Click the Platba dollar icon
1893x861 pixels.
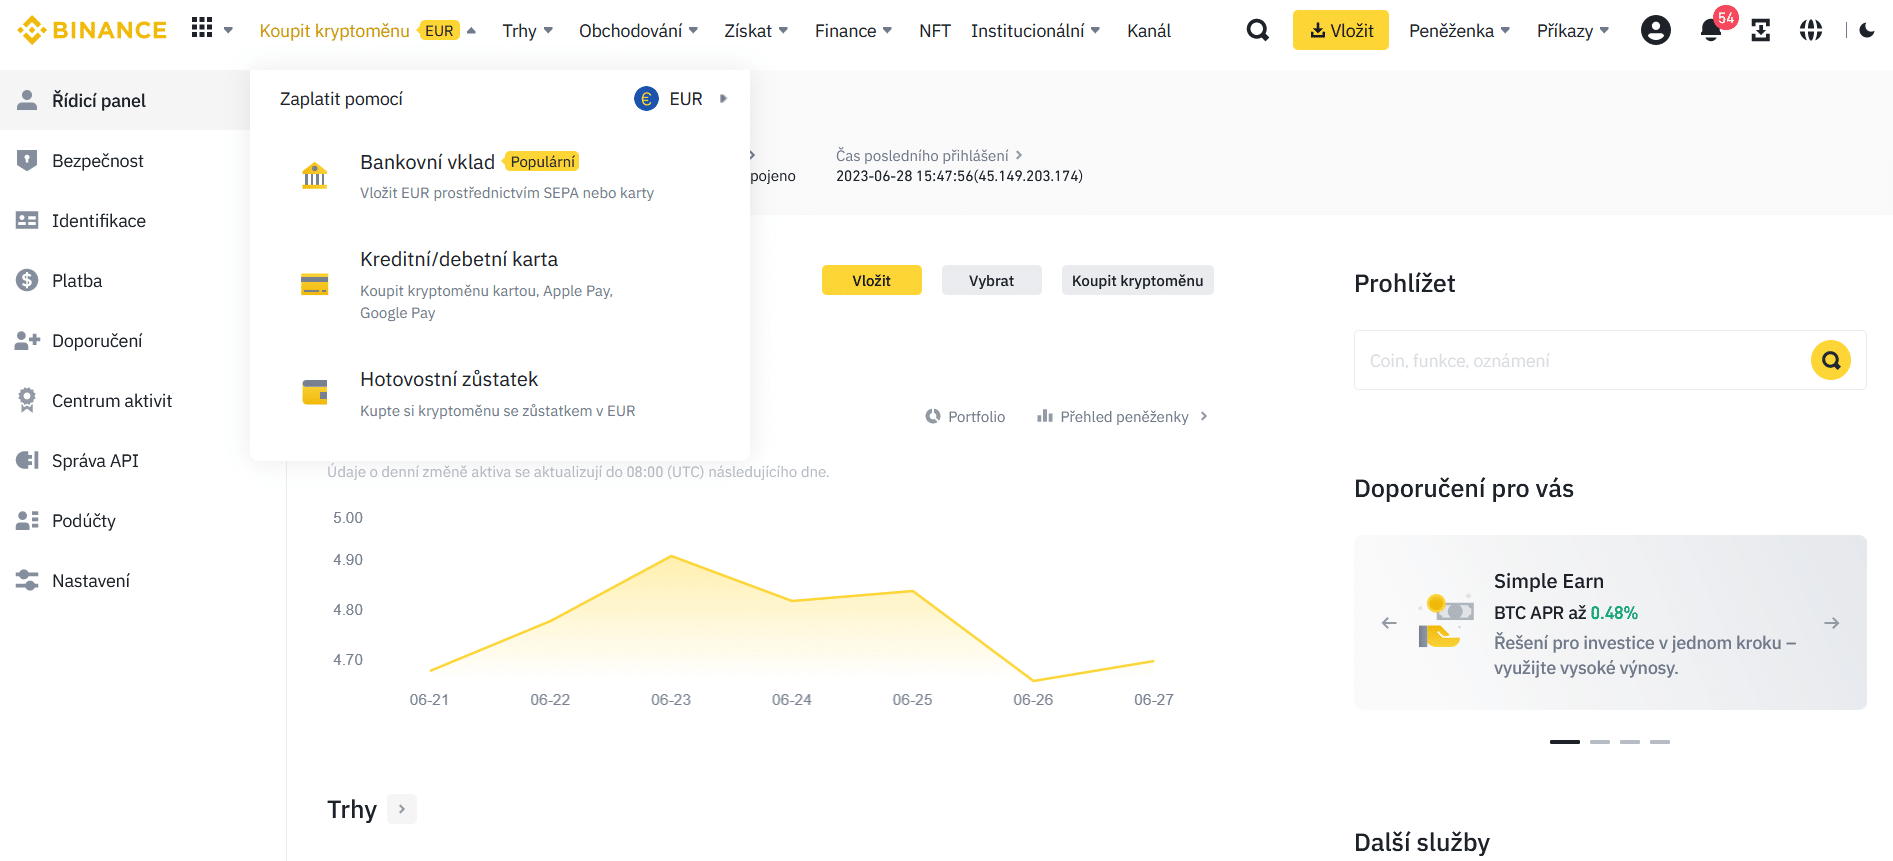27,280
